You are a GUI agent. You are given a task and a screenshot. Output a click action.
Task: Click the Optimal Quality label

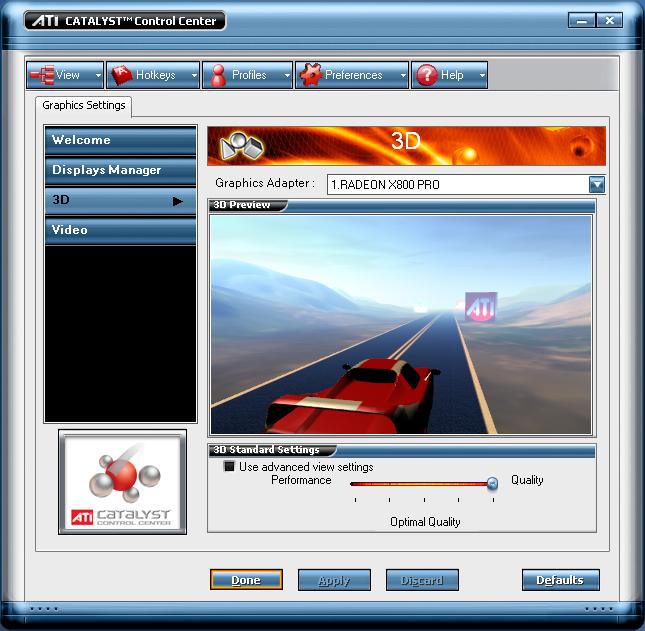click(x=425, y=522)
